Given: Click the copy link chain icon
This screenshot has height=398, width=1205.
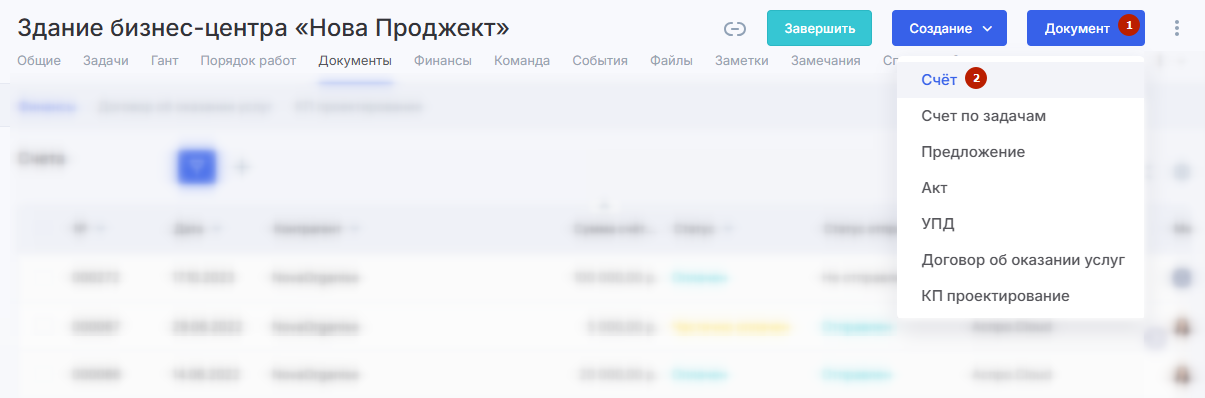Looking at the screenshot, I should tap(735, 28).
